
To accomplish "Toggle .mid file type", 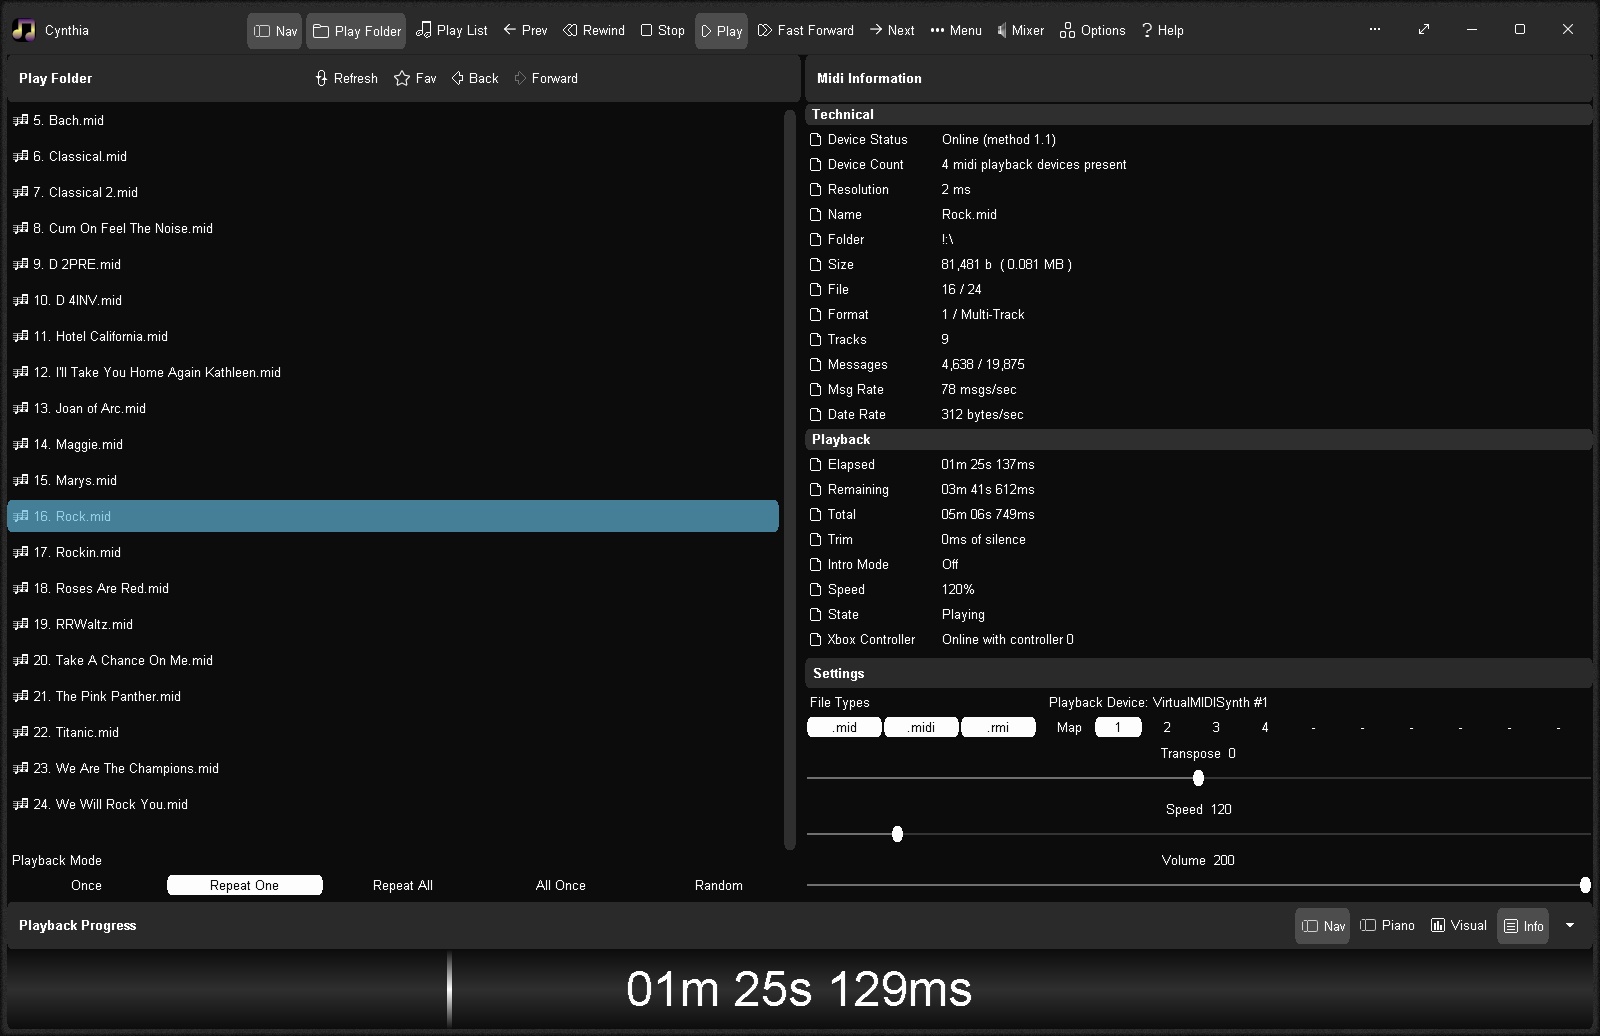I will pos(845,727).
